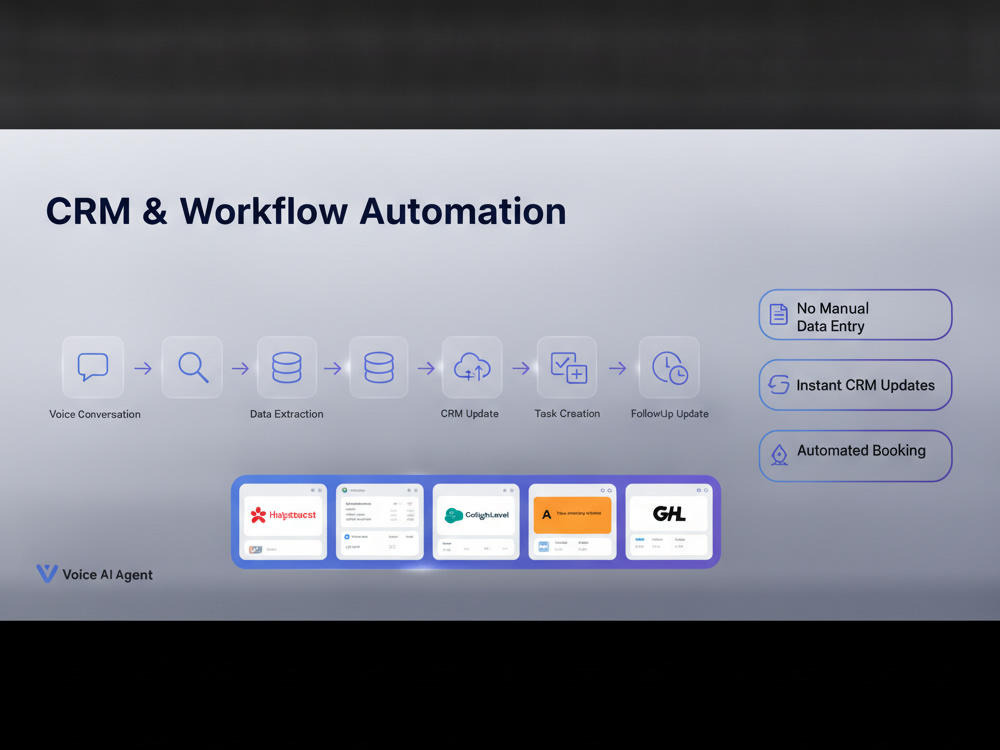The image size is (1000, 750).
Task: Select the magnifying glass search icon
Action: pos(192,367)
